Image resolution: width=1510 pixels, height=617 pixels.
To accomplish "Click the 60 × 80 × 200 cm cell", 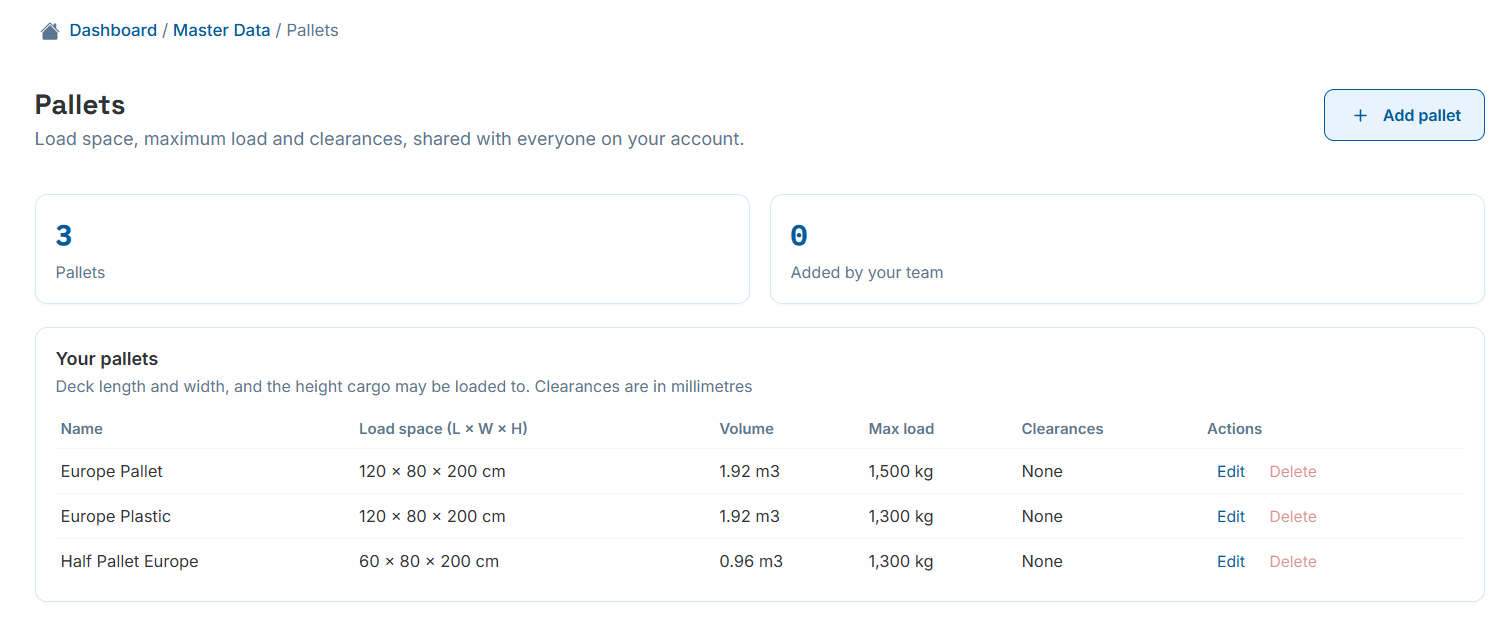I will click(429, 561).
